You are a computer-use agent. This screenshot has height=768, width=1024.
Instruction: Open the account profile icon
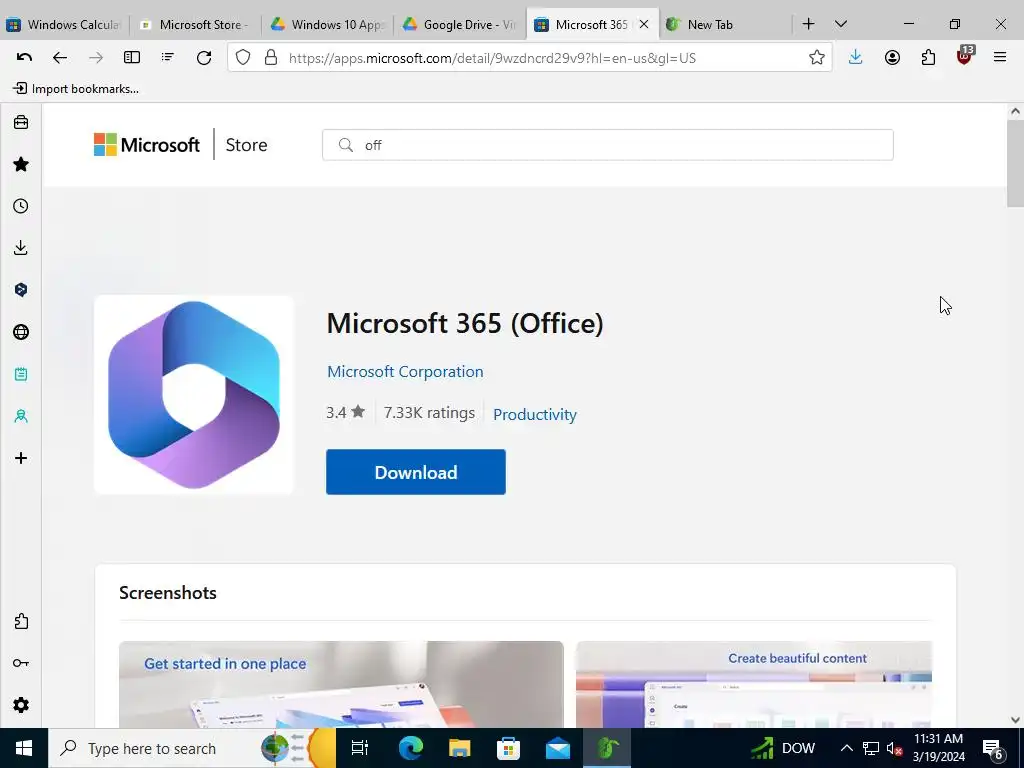point(892,57)
